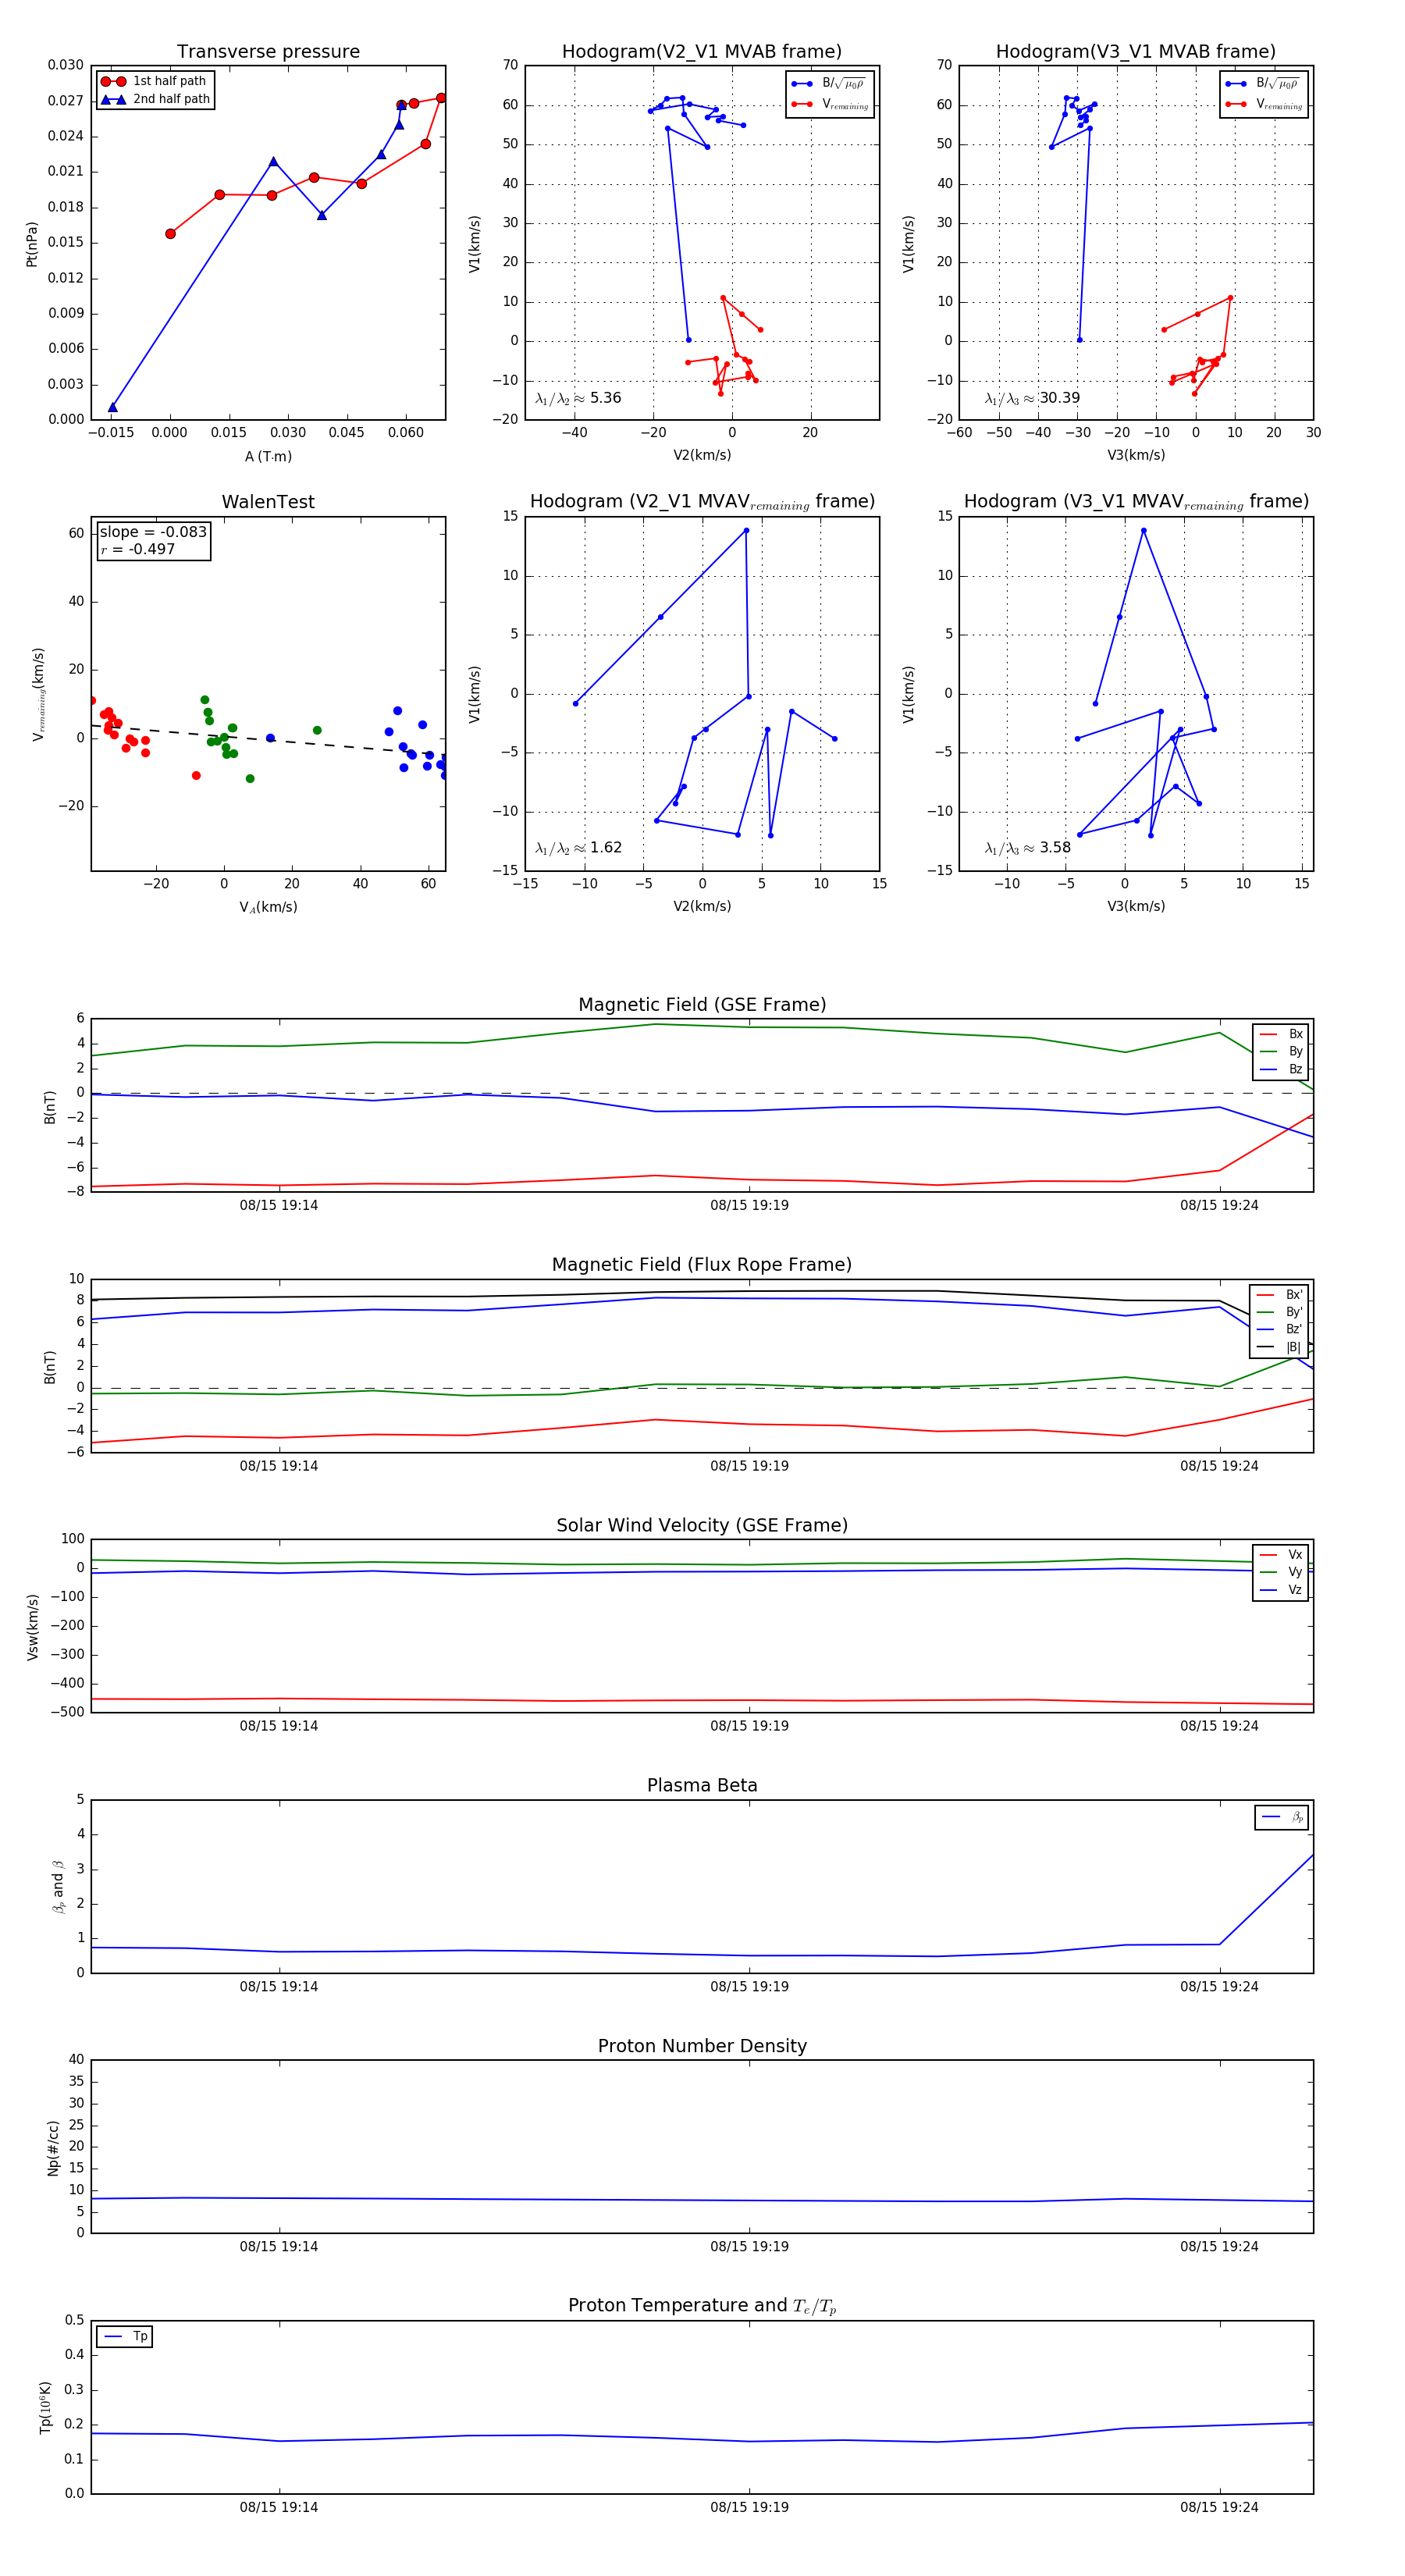Click 'Solar Wind Velocity (GSE Frame)' title

pos(702,1526)
